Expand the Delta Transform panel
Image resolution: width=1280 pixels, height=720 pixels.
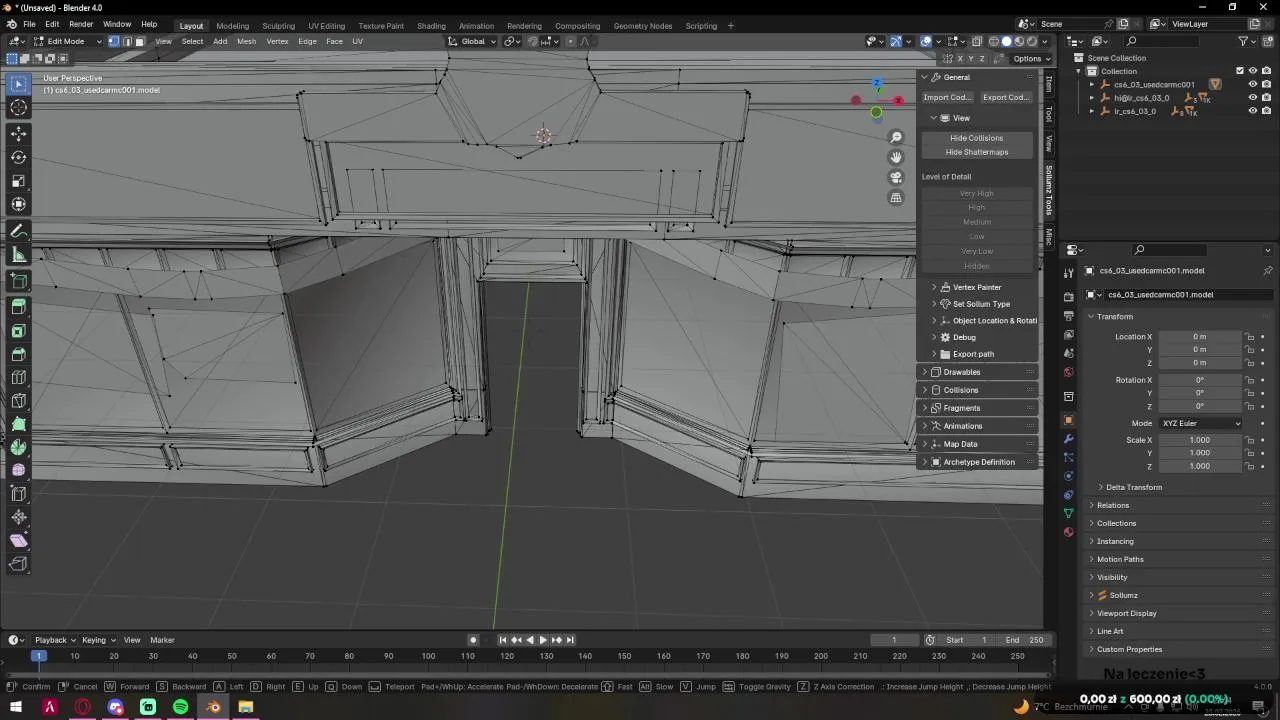point(1134,487)
